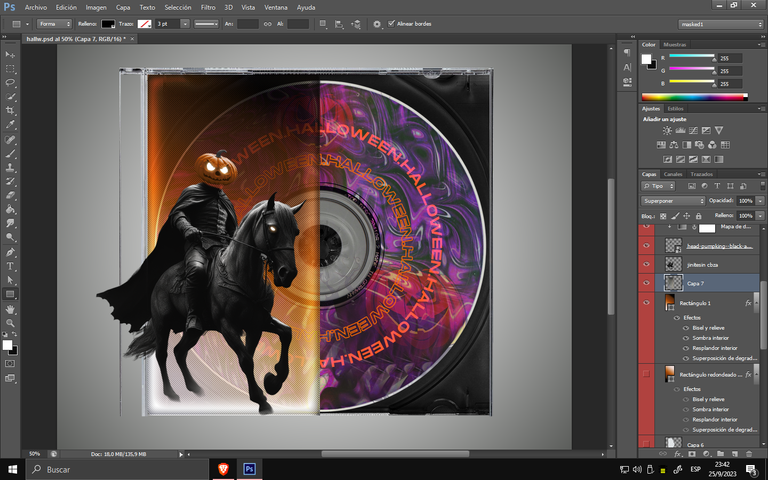
Task: Click the Brightness/Contrast adjustment icon
Action: pos(667,130)
